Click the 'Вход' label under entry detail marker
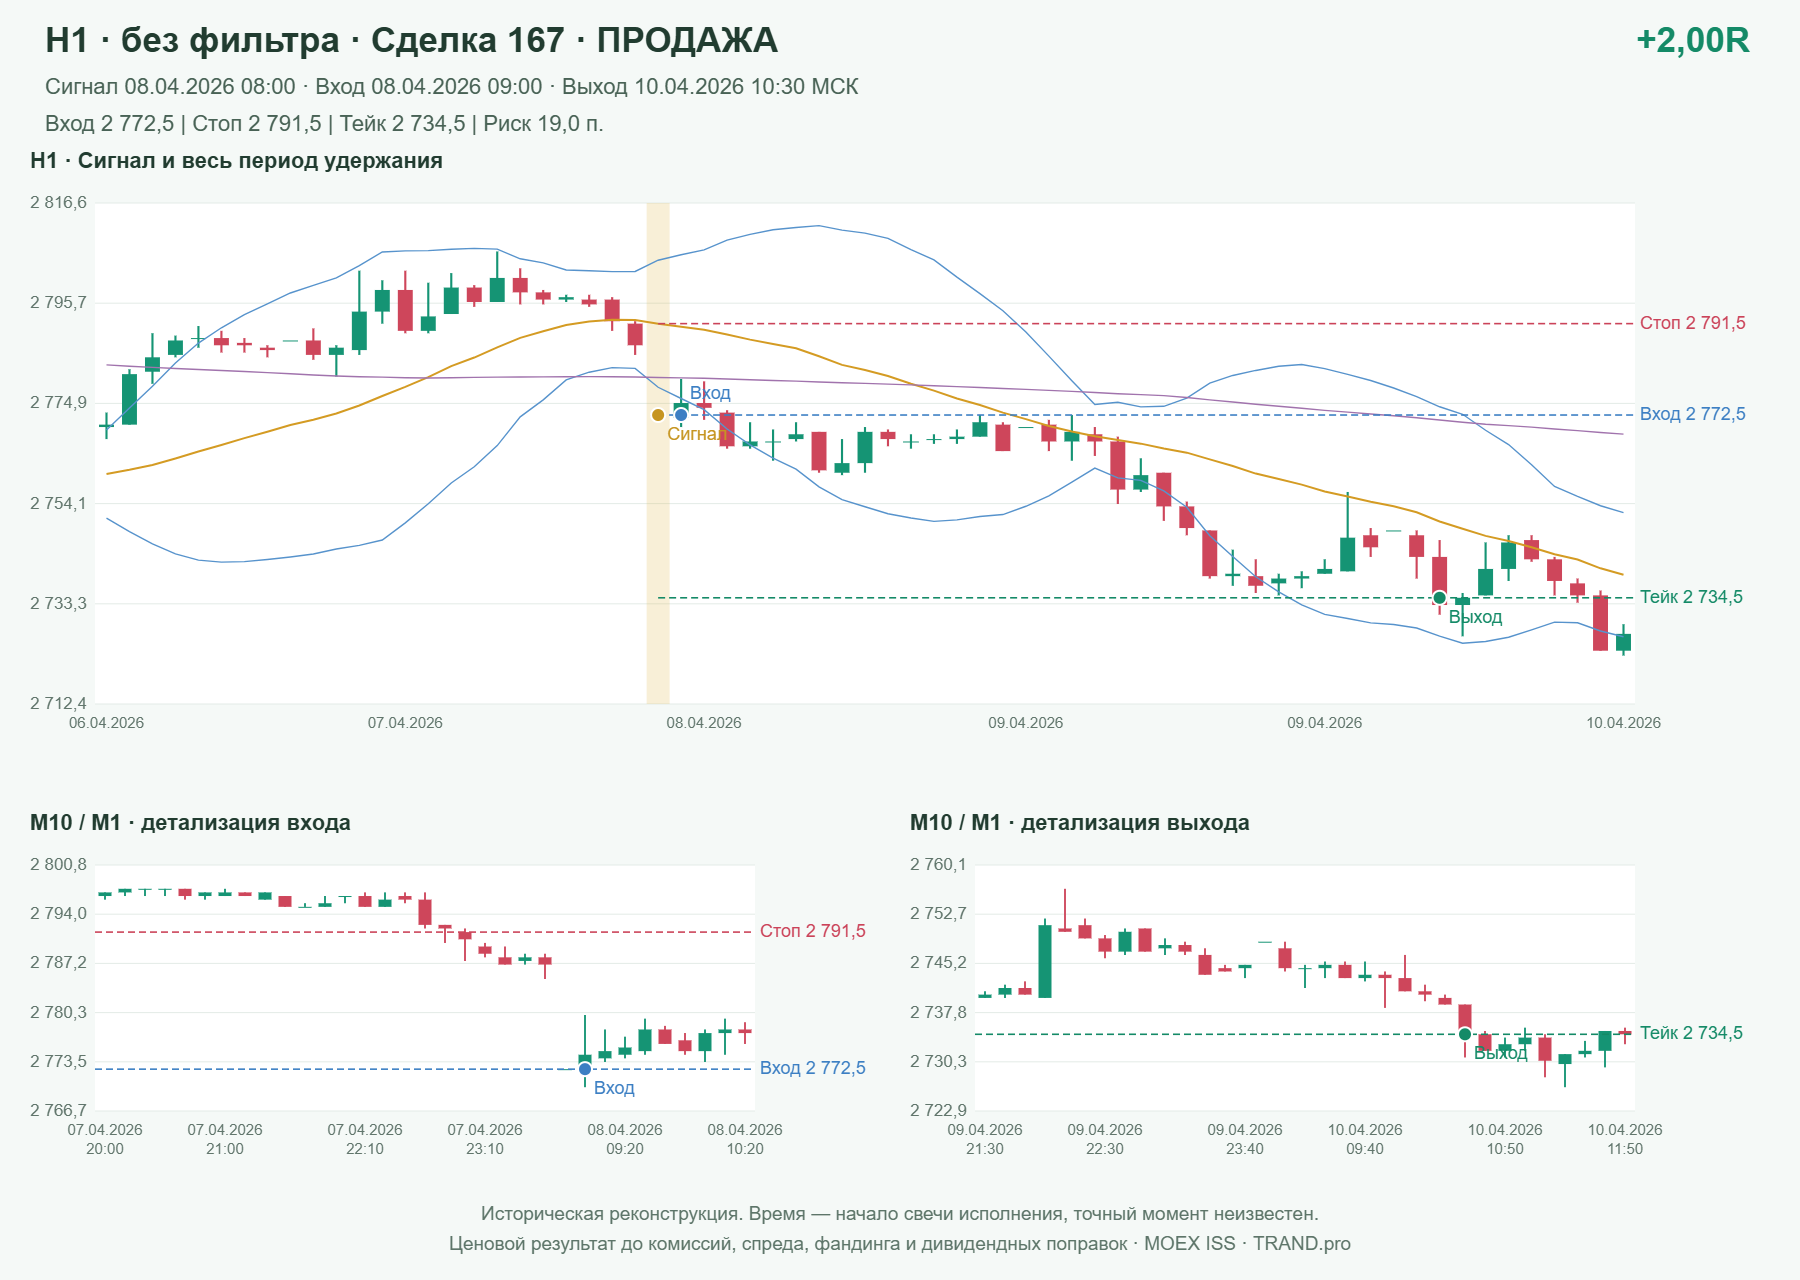The image size is (1800, 1280). coord(614,1088)
